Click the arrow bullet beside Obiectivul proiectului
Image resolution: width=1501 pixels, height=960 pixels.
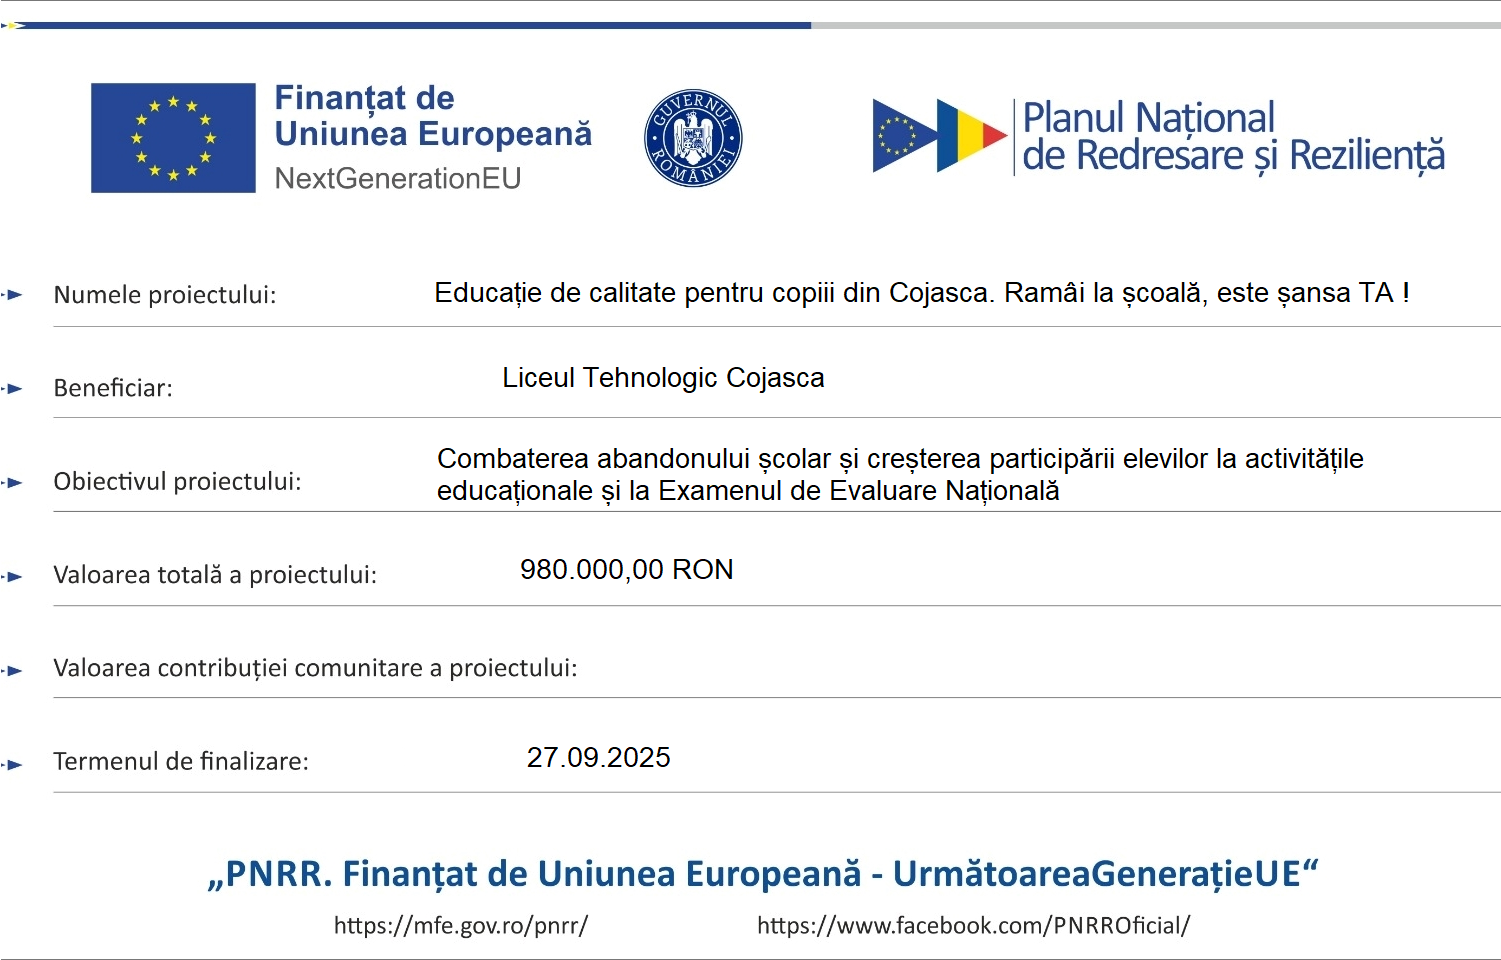[x=12, y=482]
